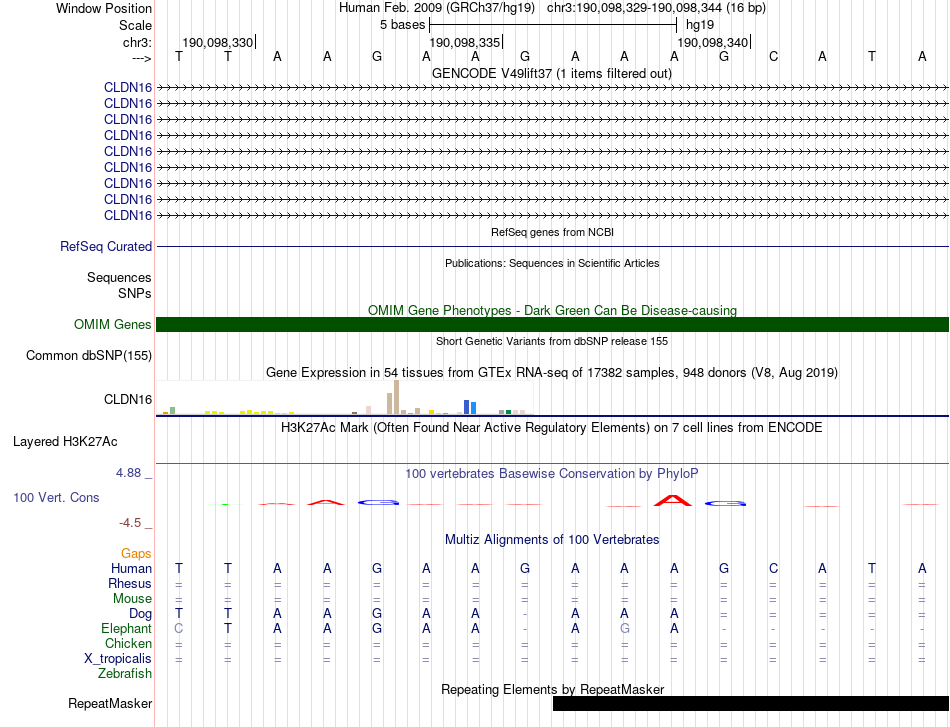Open RefSeq genes from NCBI track title
Image resolution: width=950 pixels, height=727 pixels.
pyautogui.click(x=552, y=232)
